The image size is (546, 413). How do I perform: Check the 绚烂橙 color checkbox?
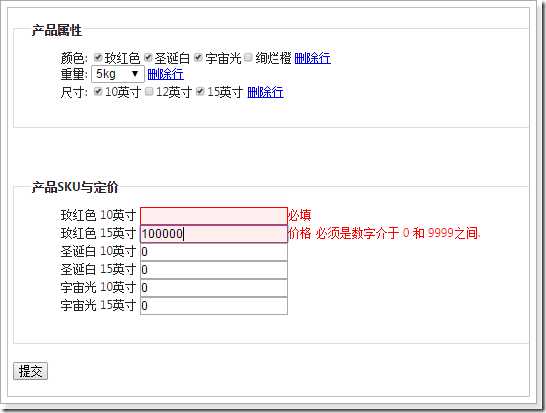tap(248, 57)
